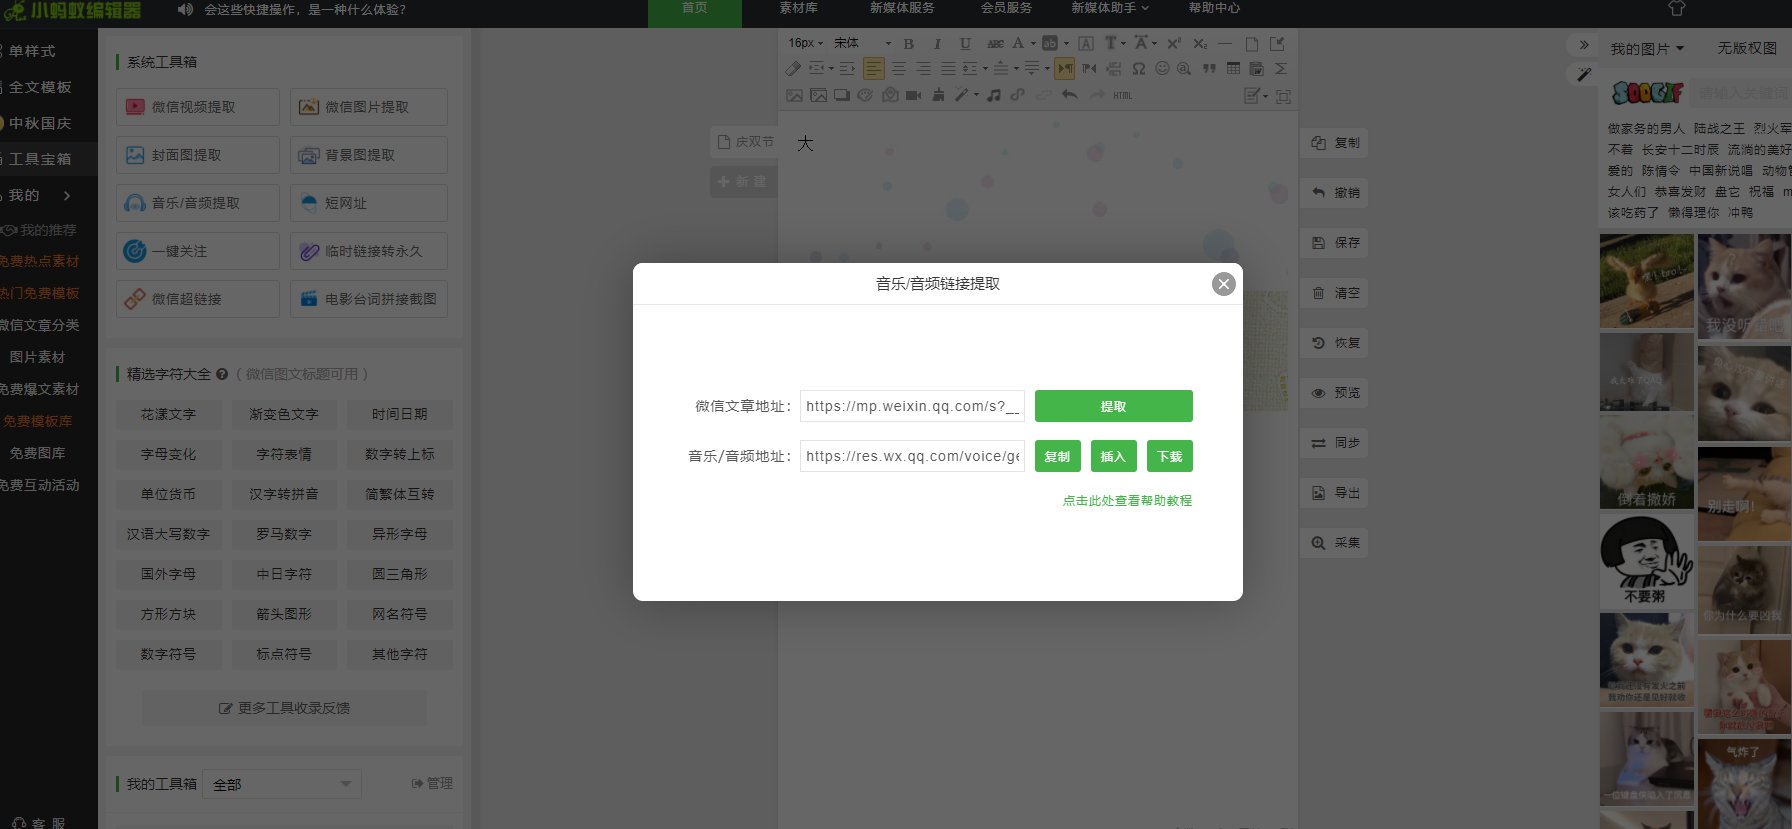The width and height of the screenshot is (1792, 829).
Task: Insert music with the note icon
Action: pos(994,95)
